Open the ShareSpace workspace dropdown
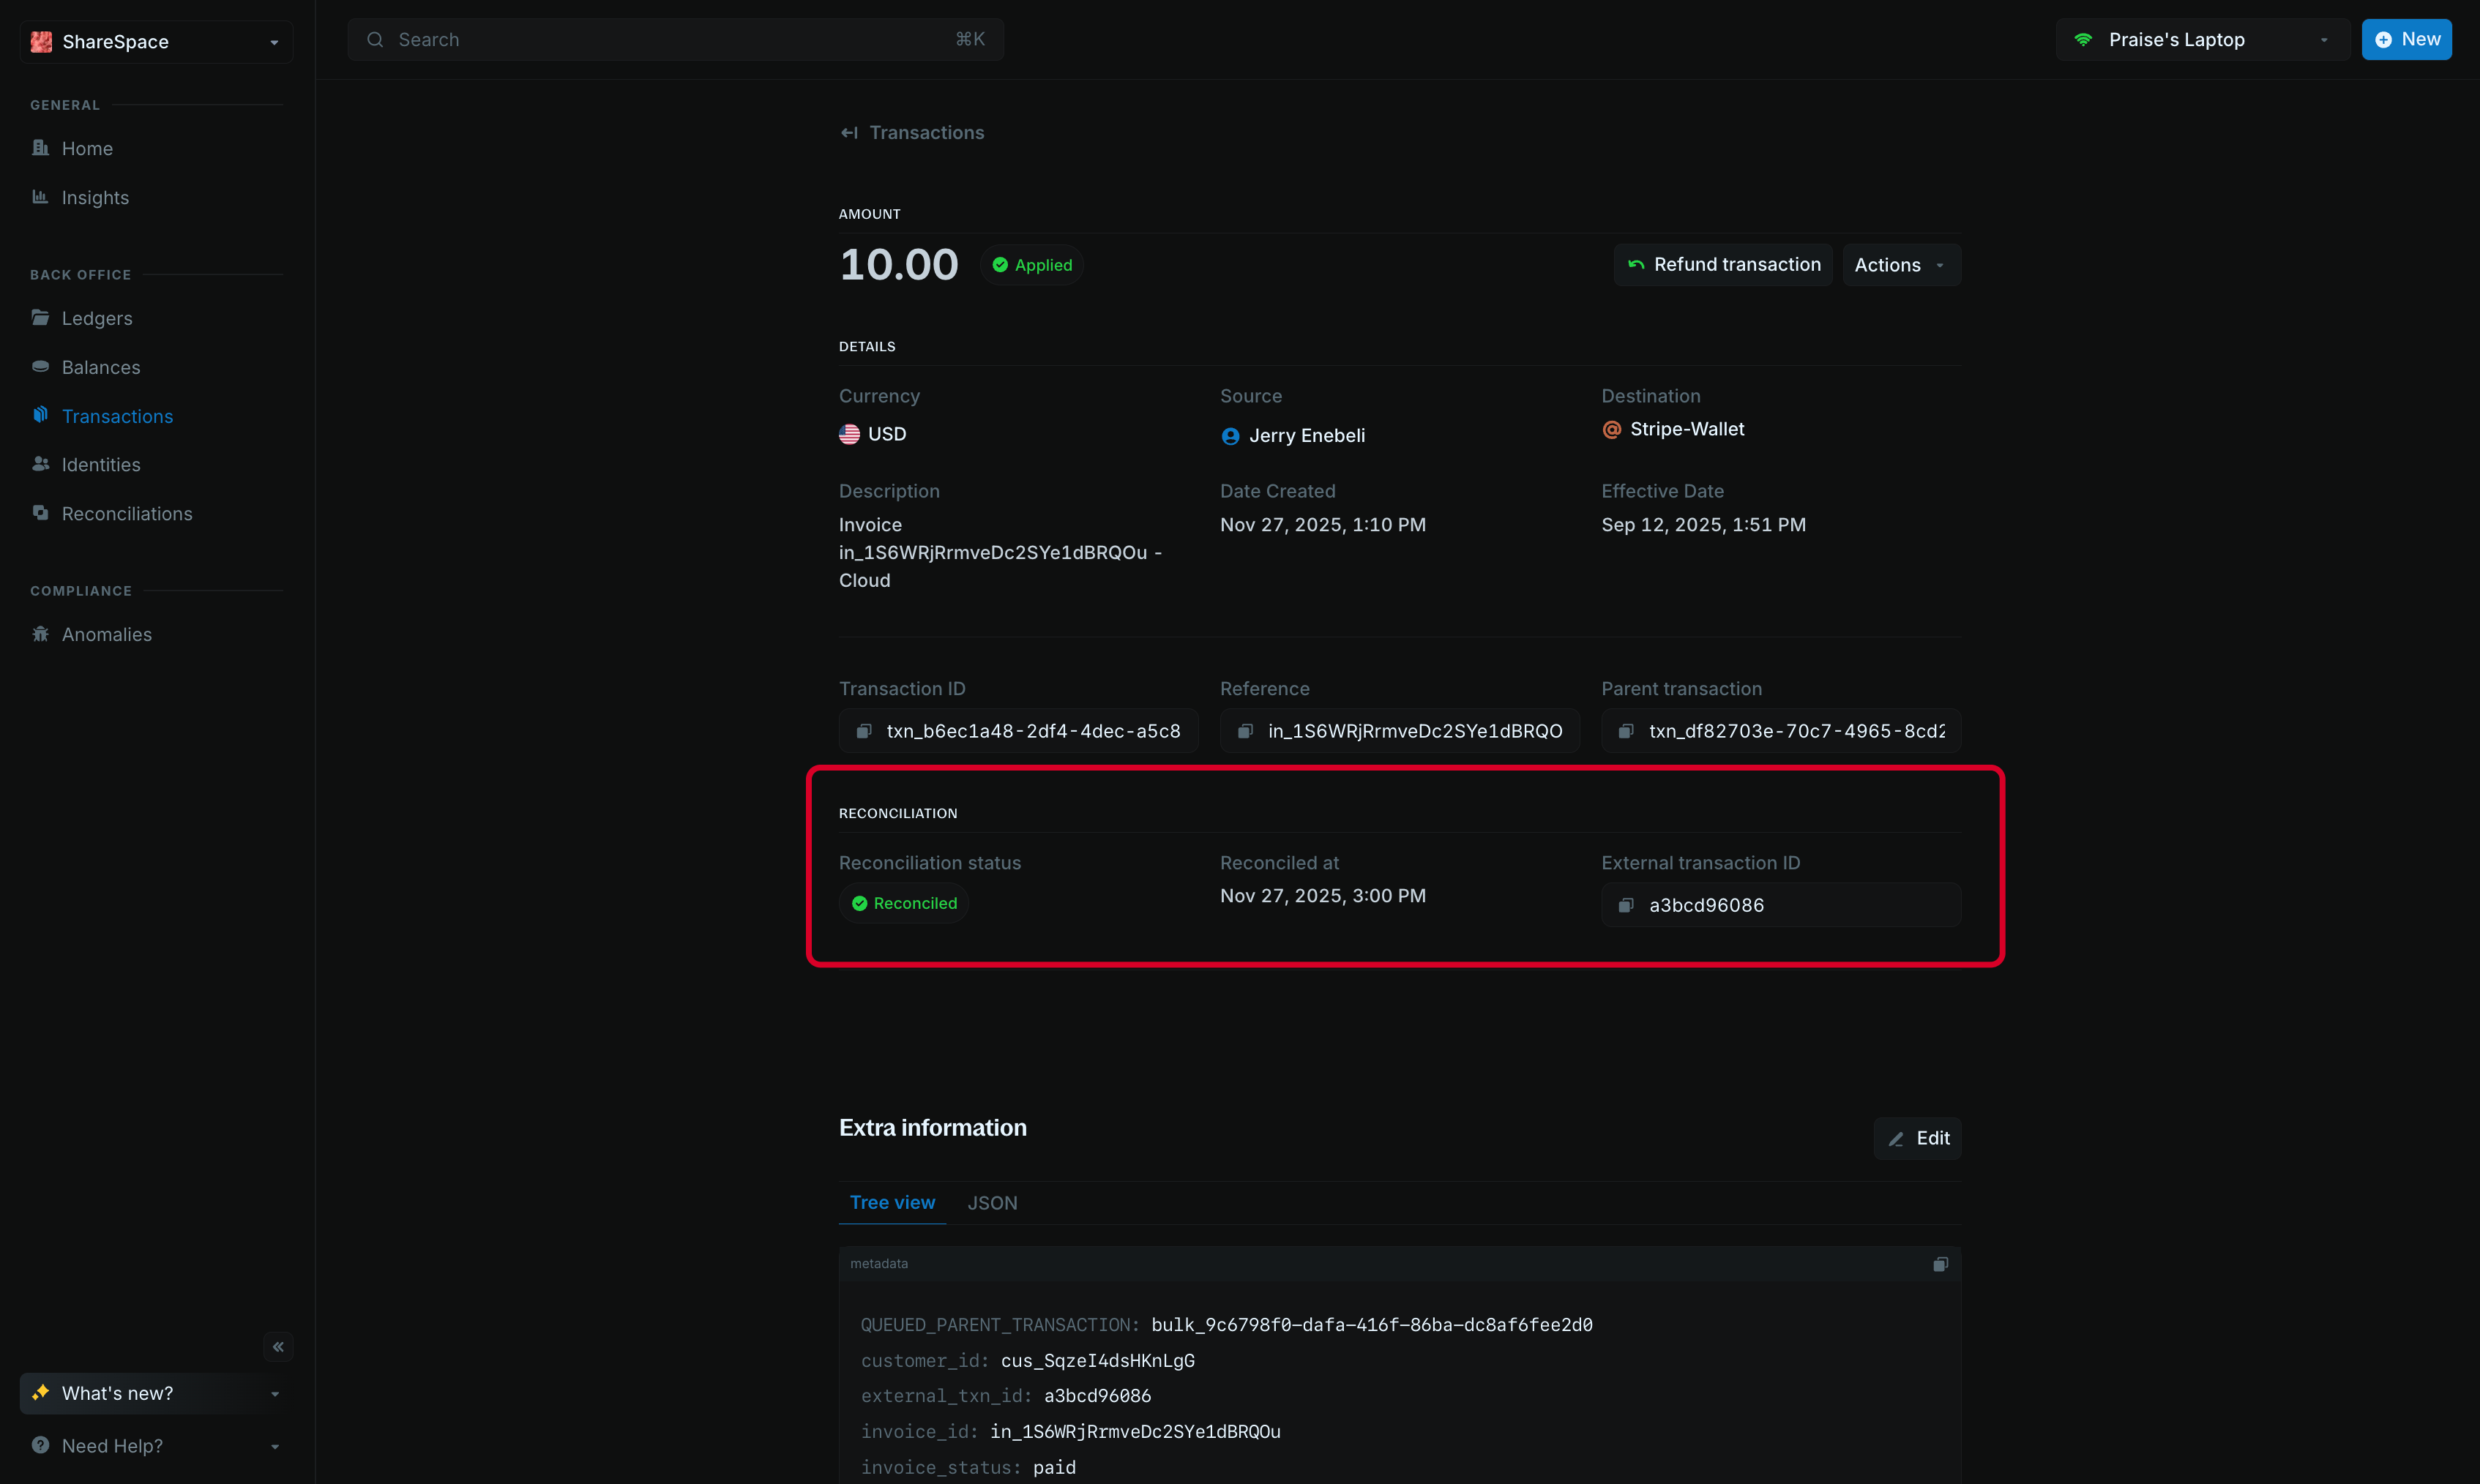This screenshot has height=1484, width=2480. point(156,42)
